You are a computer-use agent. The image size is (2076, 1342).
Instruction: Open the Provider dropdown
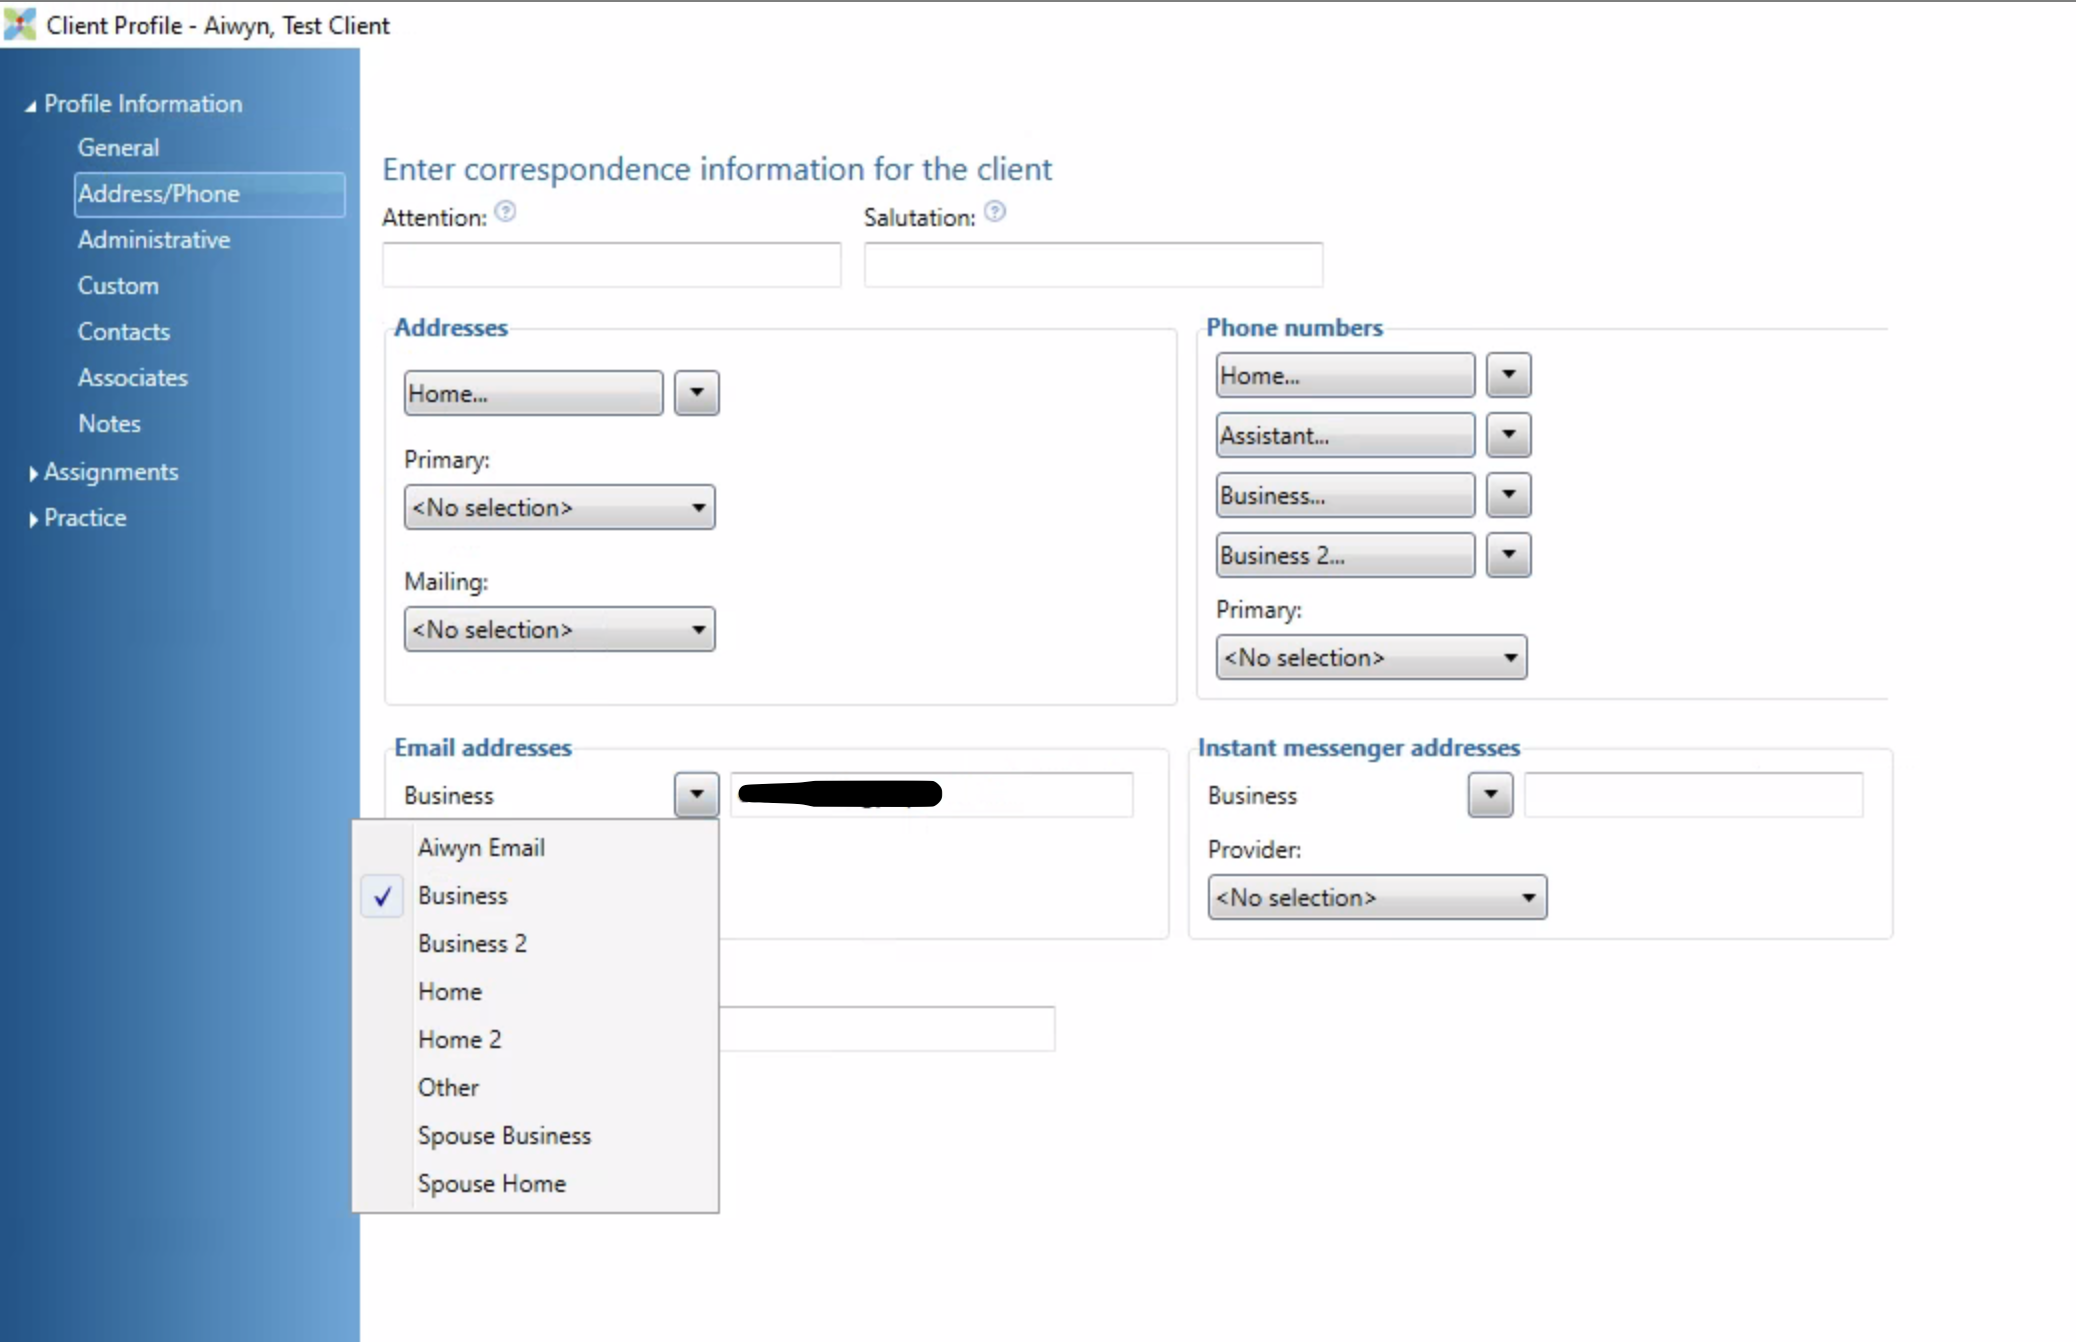point(1377,898)
